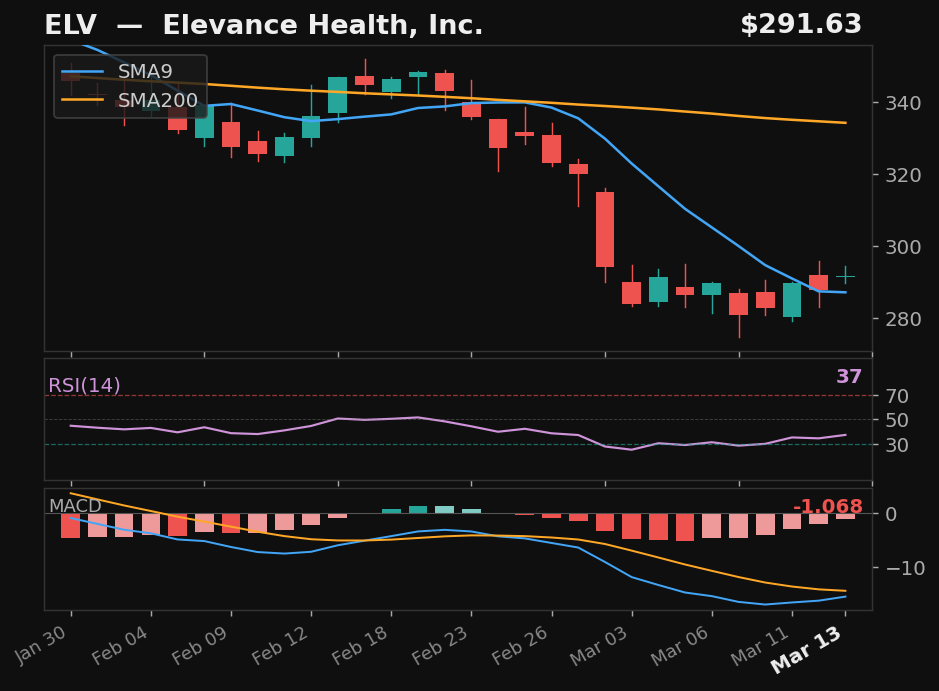Click the purple RSI value reading 37

coord(849,376)
